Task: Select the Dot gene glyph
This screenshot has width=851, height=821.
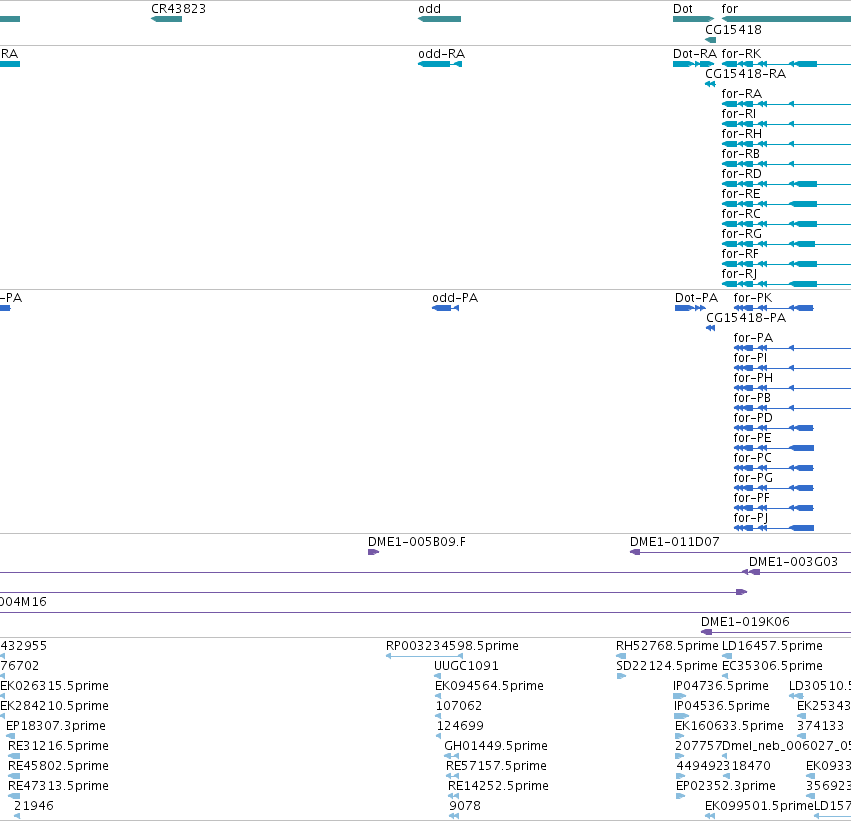Action: [694, 19]
